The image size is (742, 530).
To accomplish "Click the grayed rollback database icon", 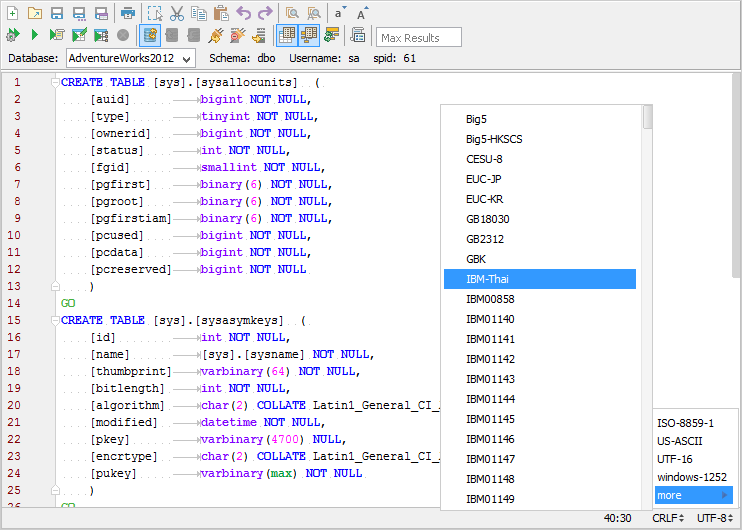I will pos(194,35).
